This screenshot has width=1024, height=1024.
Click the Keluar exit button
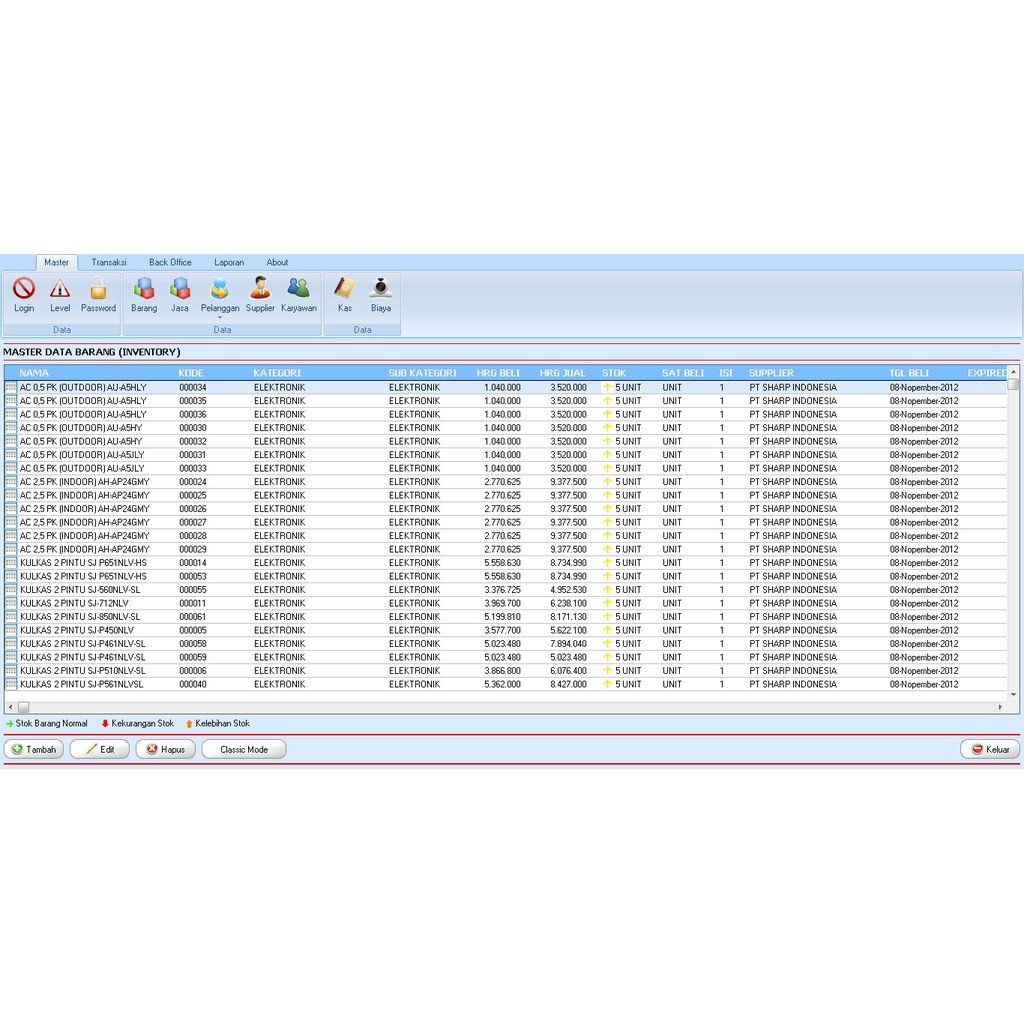click(990, 749)
